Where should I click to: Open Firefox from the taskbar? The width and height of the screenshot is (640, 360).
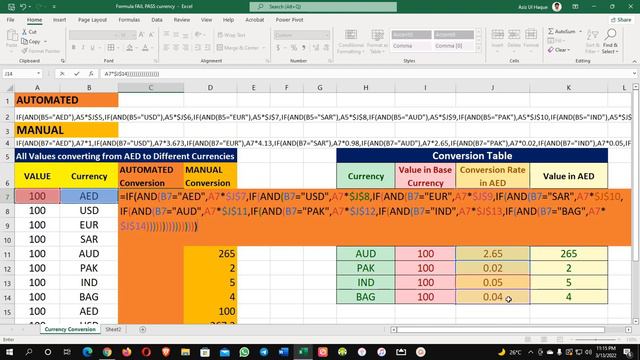(127, 352)
